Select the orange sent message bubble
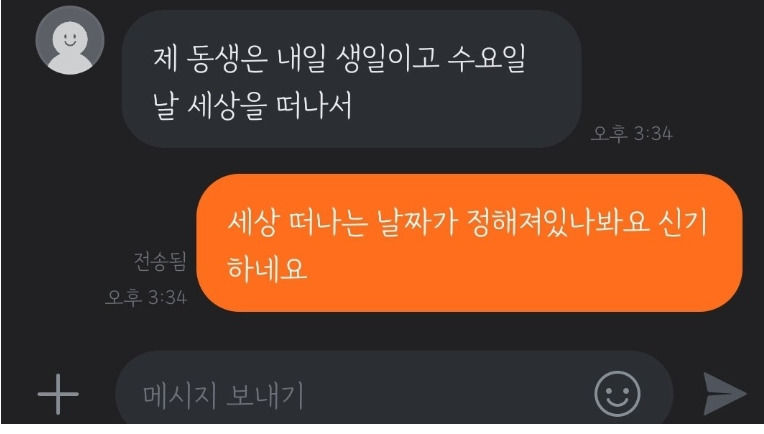The height and width of the screenshot is (434, 764). tap(469, 243)
